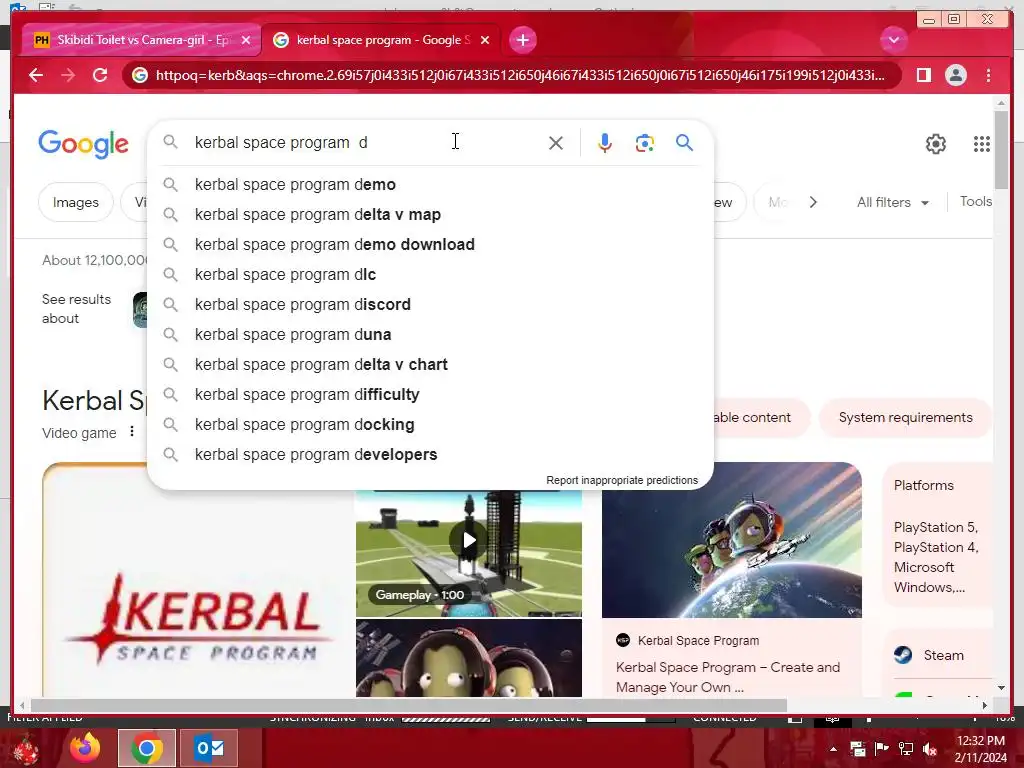Open Chrome's three-dot menu
This screenshot has height=768, width=1024.
tap(988, 75)
